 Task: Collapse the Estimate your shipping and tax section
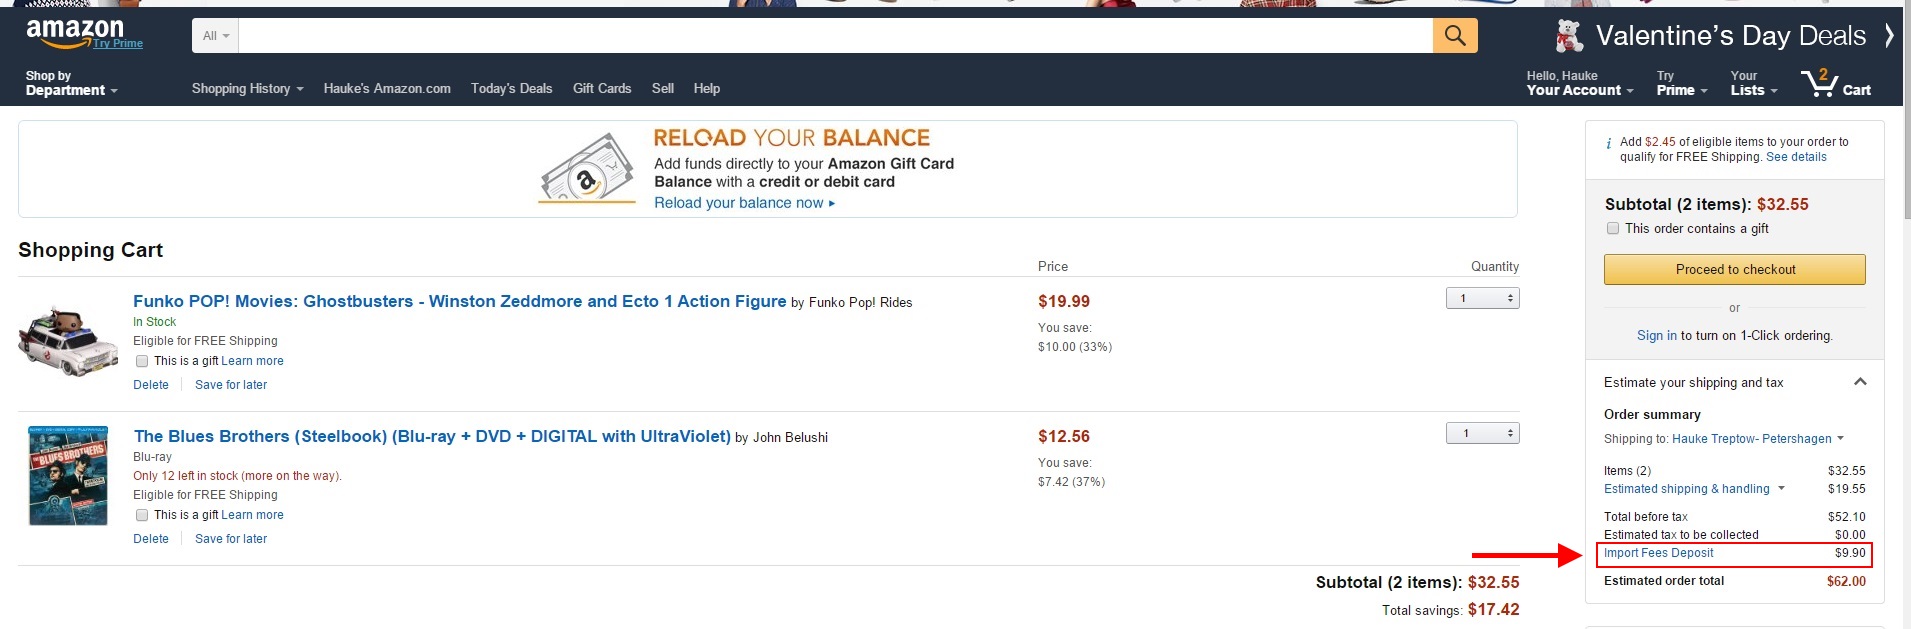pos(1860,382)
